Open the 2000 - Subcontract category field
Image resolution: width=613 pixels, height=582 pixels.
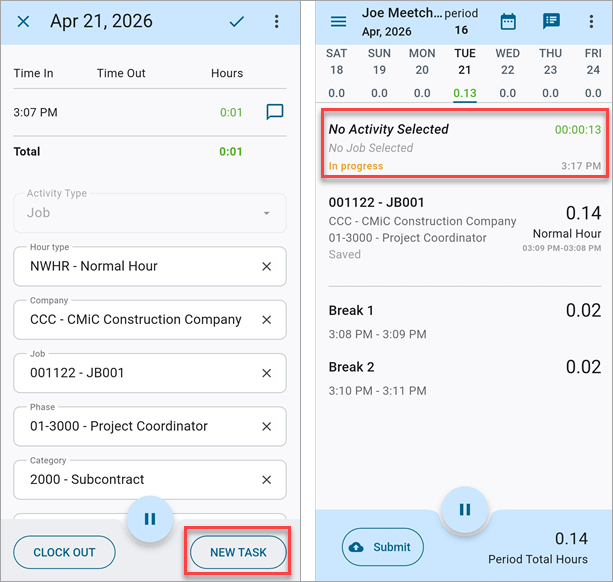[150, 480]
